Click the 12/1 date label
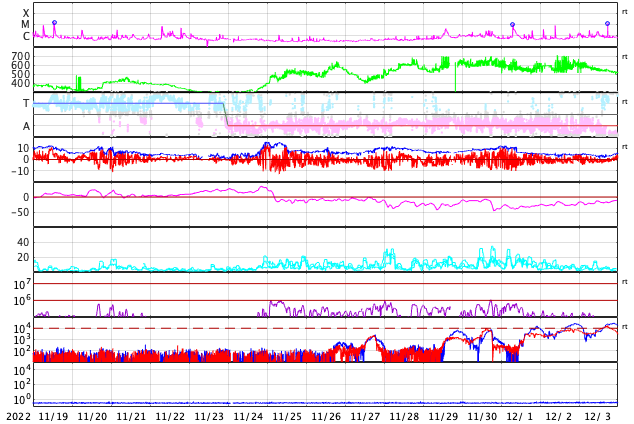Viewport: 634px width, 424px height. [520, 416]
